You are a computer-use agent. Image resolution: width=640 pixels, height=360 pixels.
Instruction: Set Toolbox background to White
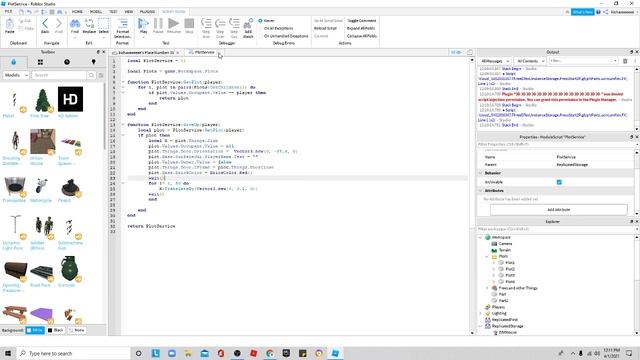tap(35, 330)
